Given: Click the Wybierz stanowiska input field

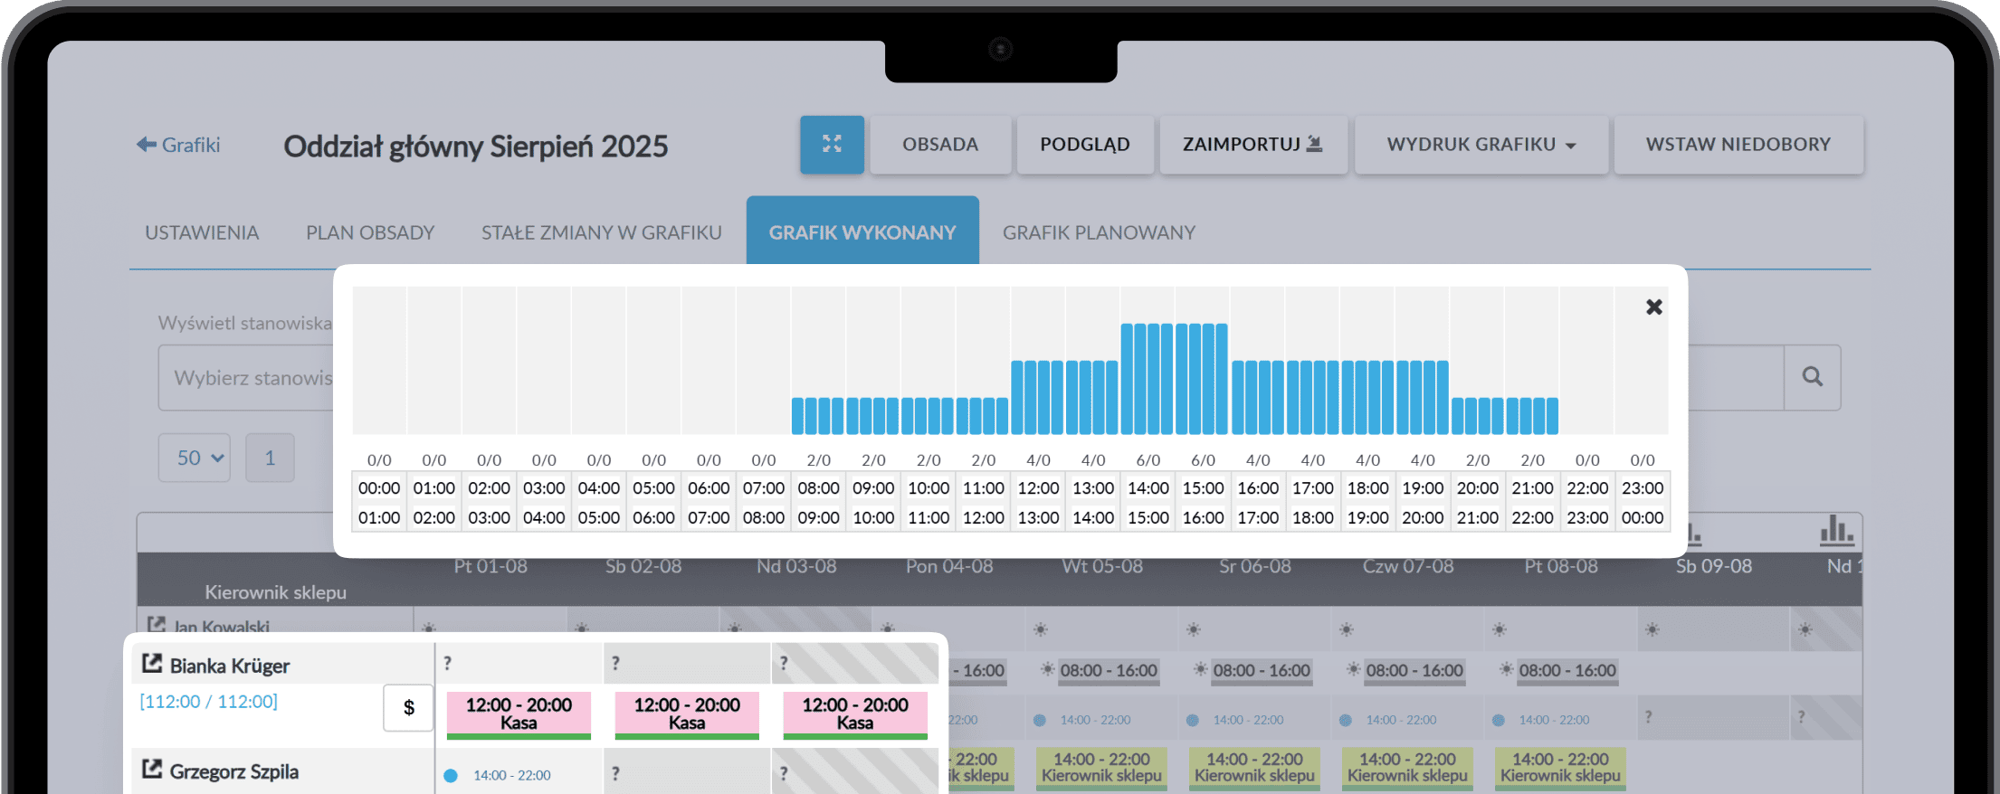Looking at the screenshot, I should pyautogui.click(x=246, y=377).
